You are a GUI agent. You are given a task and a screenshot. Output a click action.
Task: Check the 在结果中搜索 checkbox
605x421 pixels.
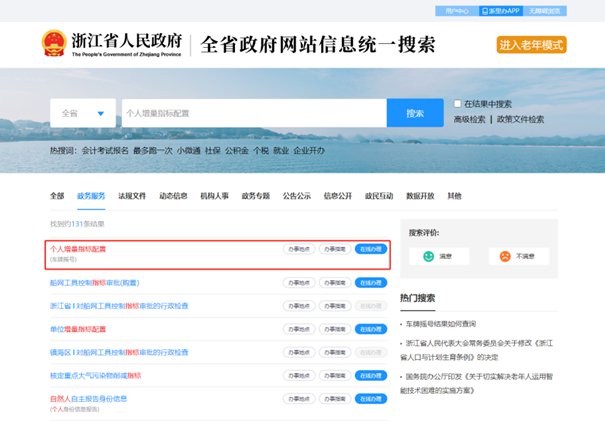coord(458,103)
